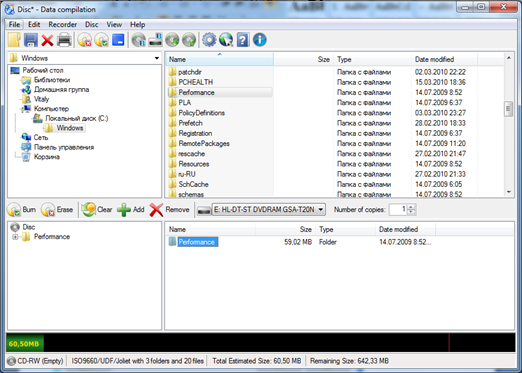Image resolution: width=522 pixels, height=373 pixels.
Task: Click the floppy disk save icon
Action: (x=31, y=40)
